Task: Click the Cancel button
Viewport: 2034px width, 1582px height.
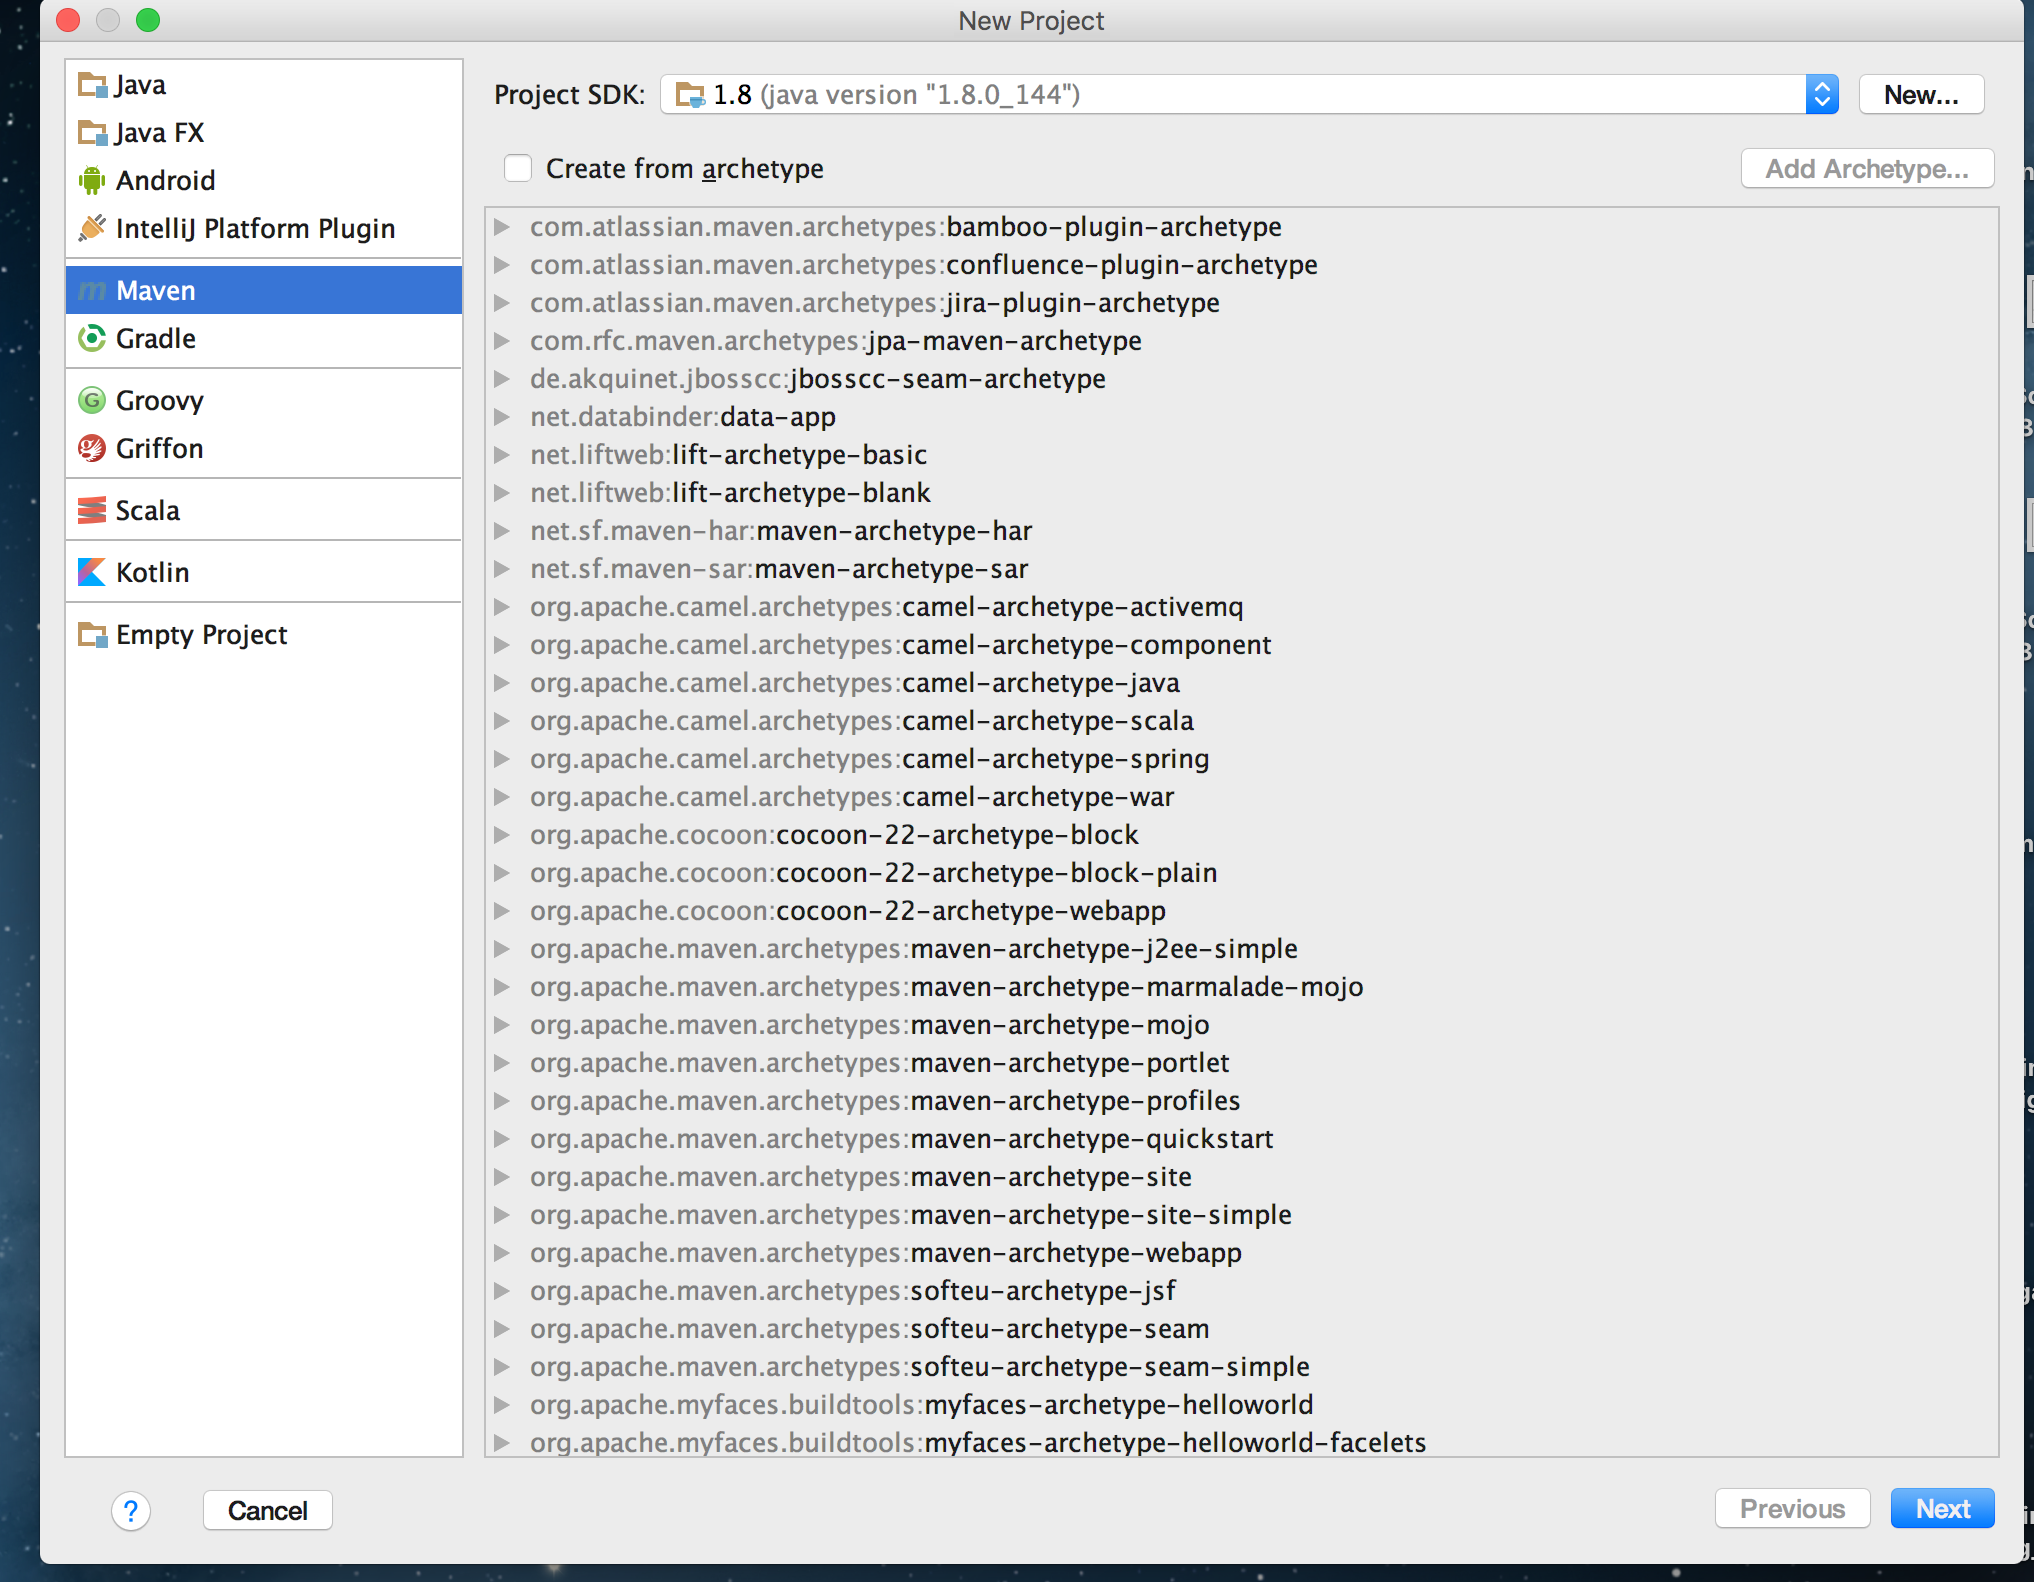Action: (267, 1510)
